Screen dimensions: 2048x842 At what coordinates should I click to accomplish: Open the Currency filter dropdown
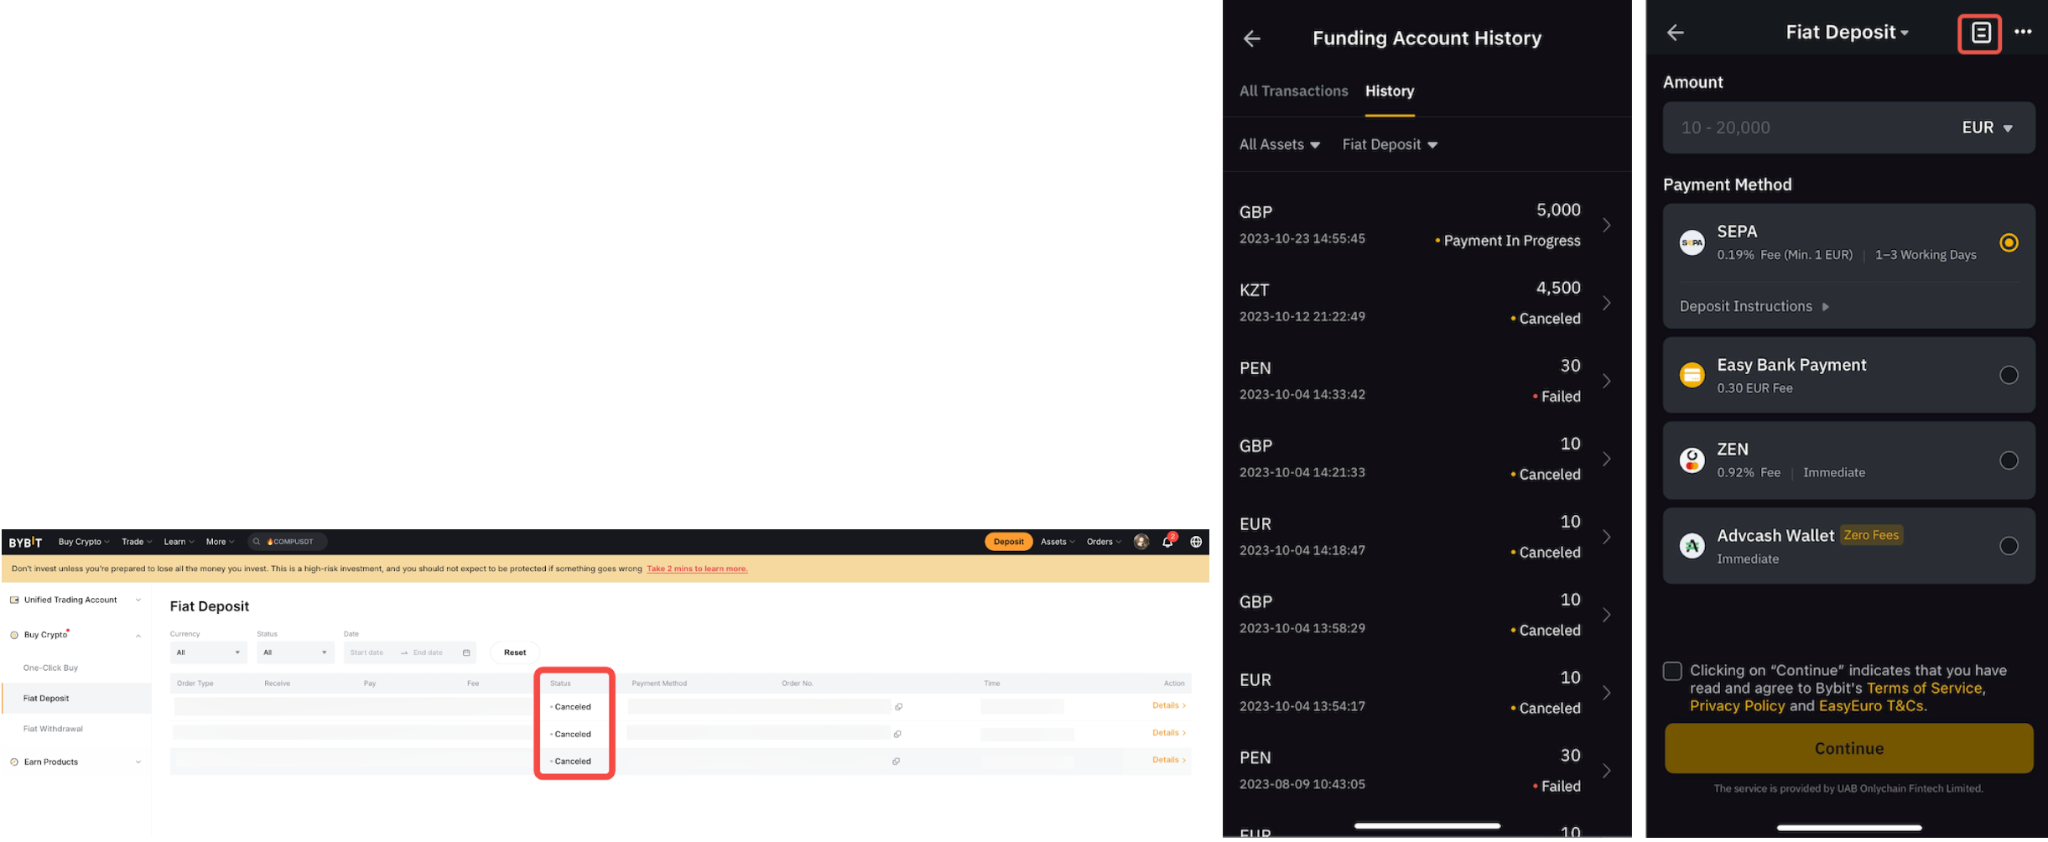coord(208,653)
